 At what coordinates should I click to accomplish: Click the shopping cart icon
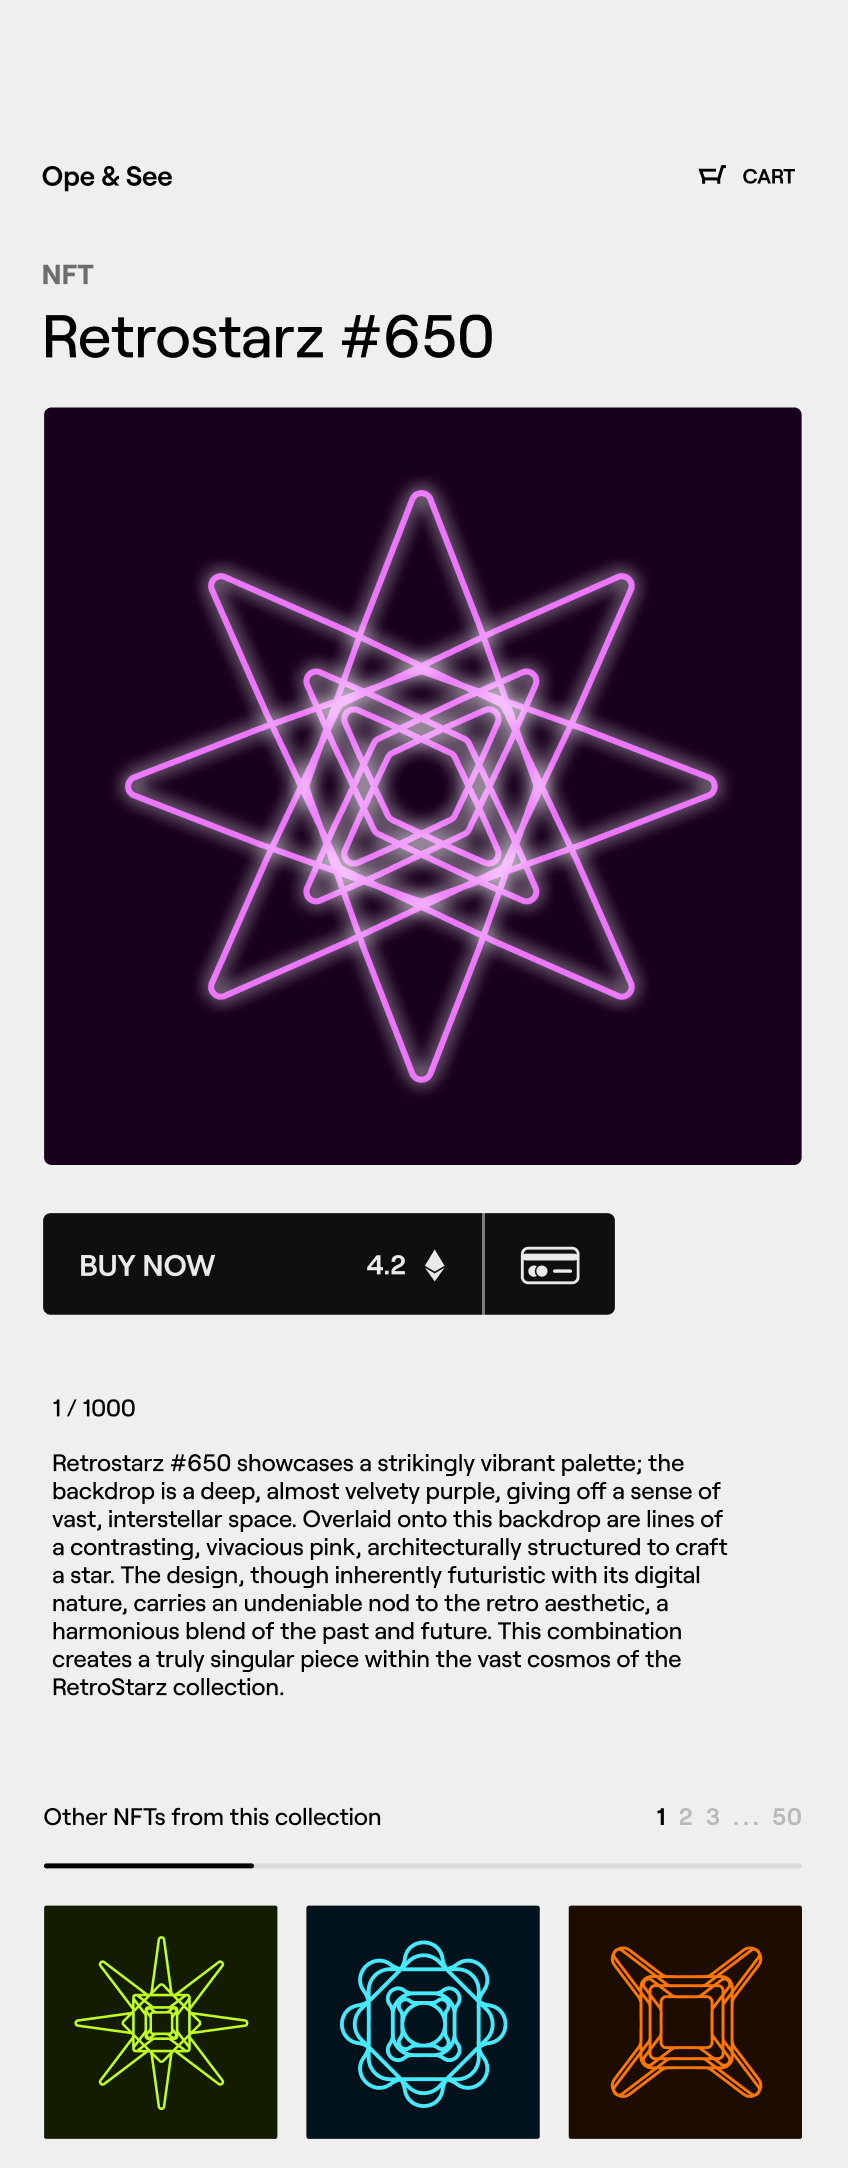(x=711, y=176)
